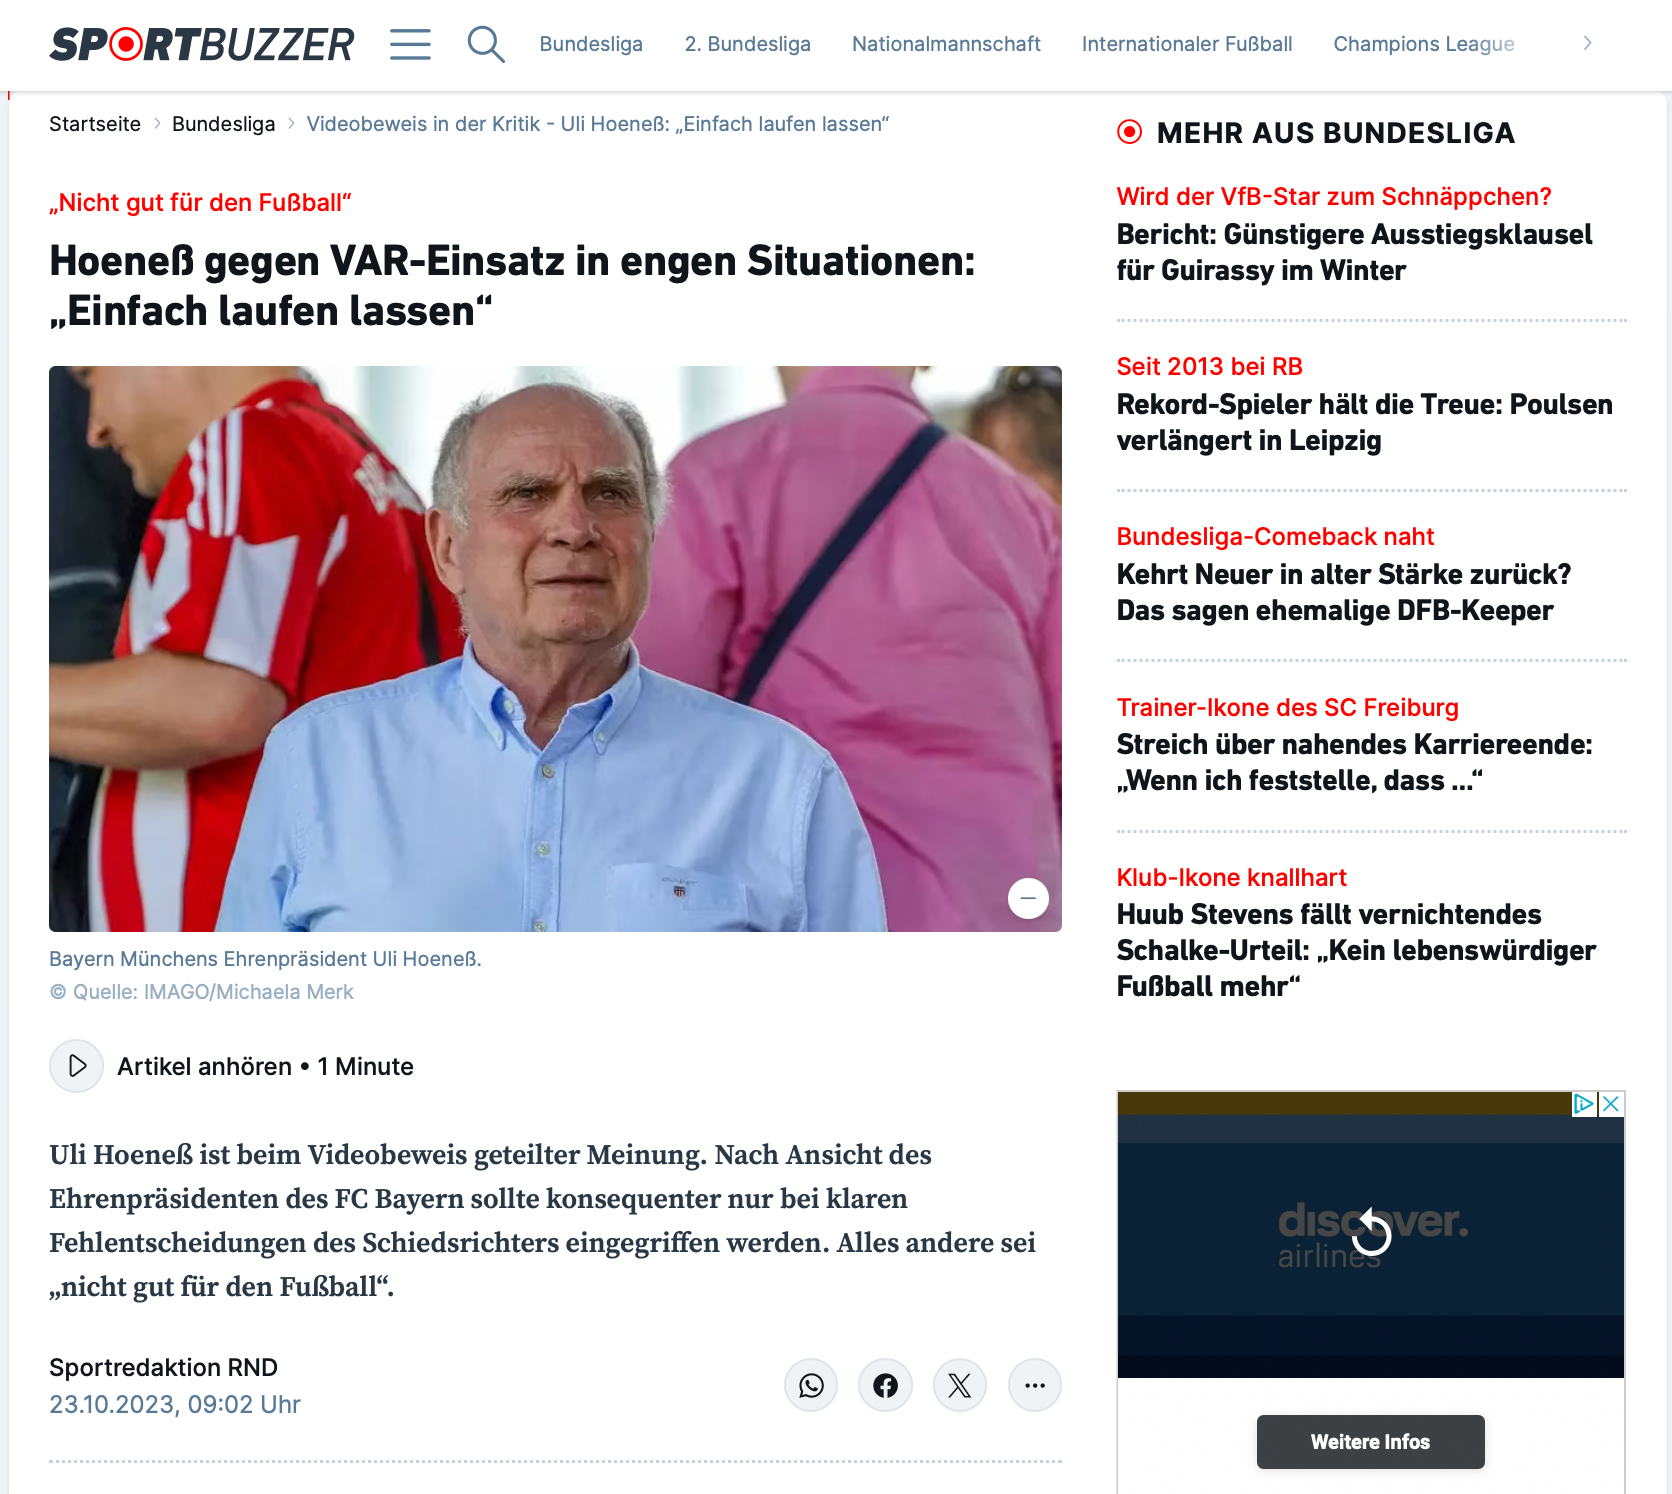Go to the Sportbuzzer logo homepage
The image size is (1672, 1494).
pos(202,44)
